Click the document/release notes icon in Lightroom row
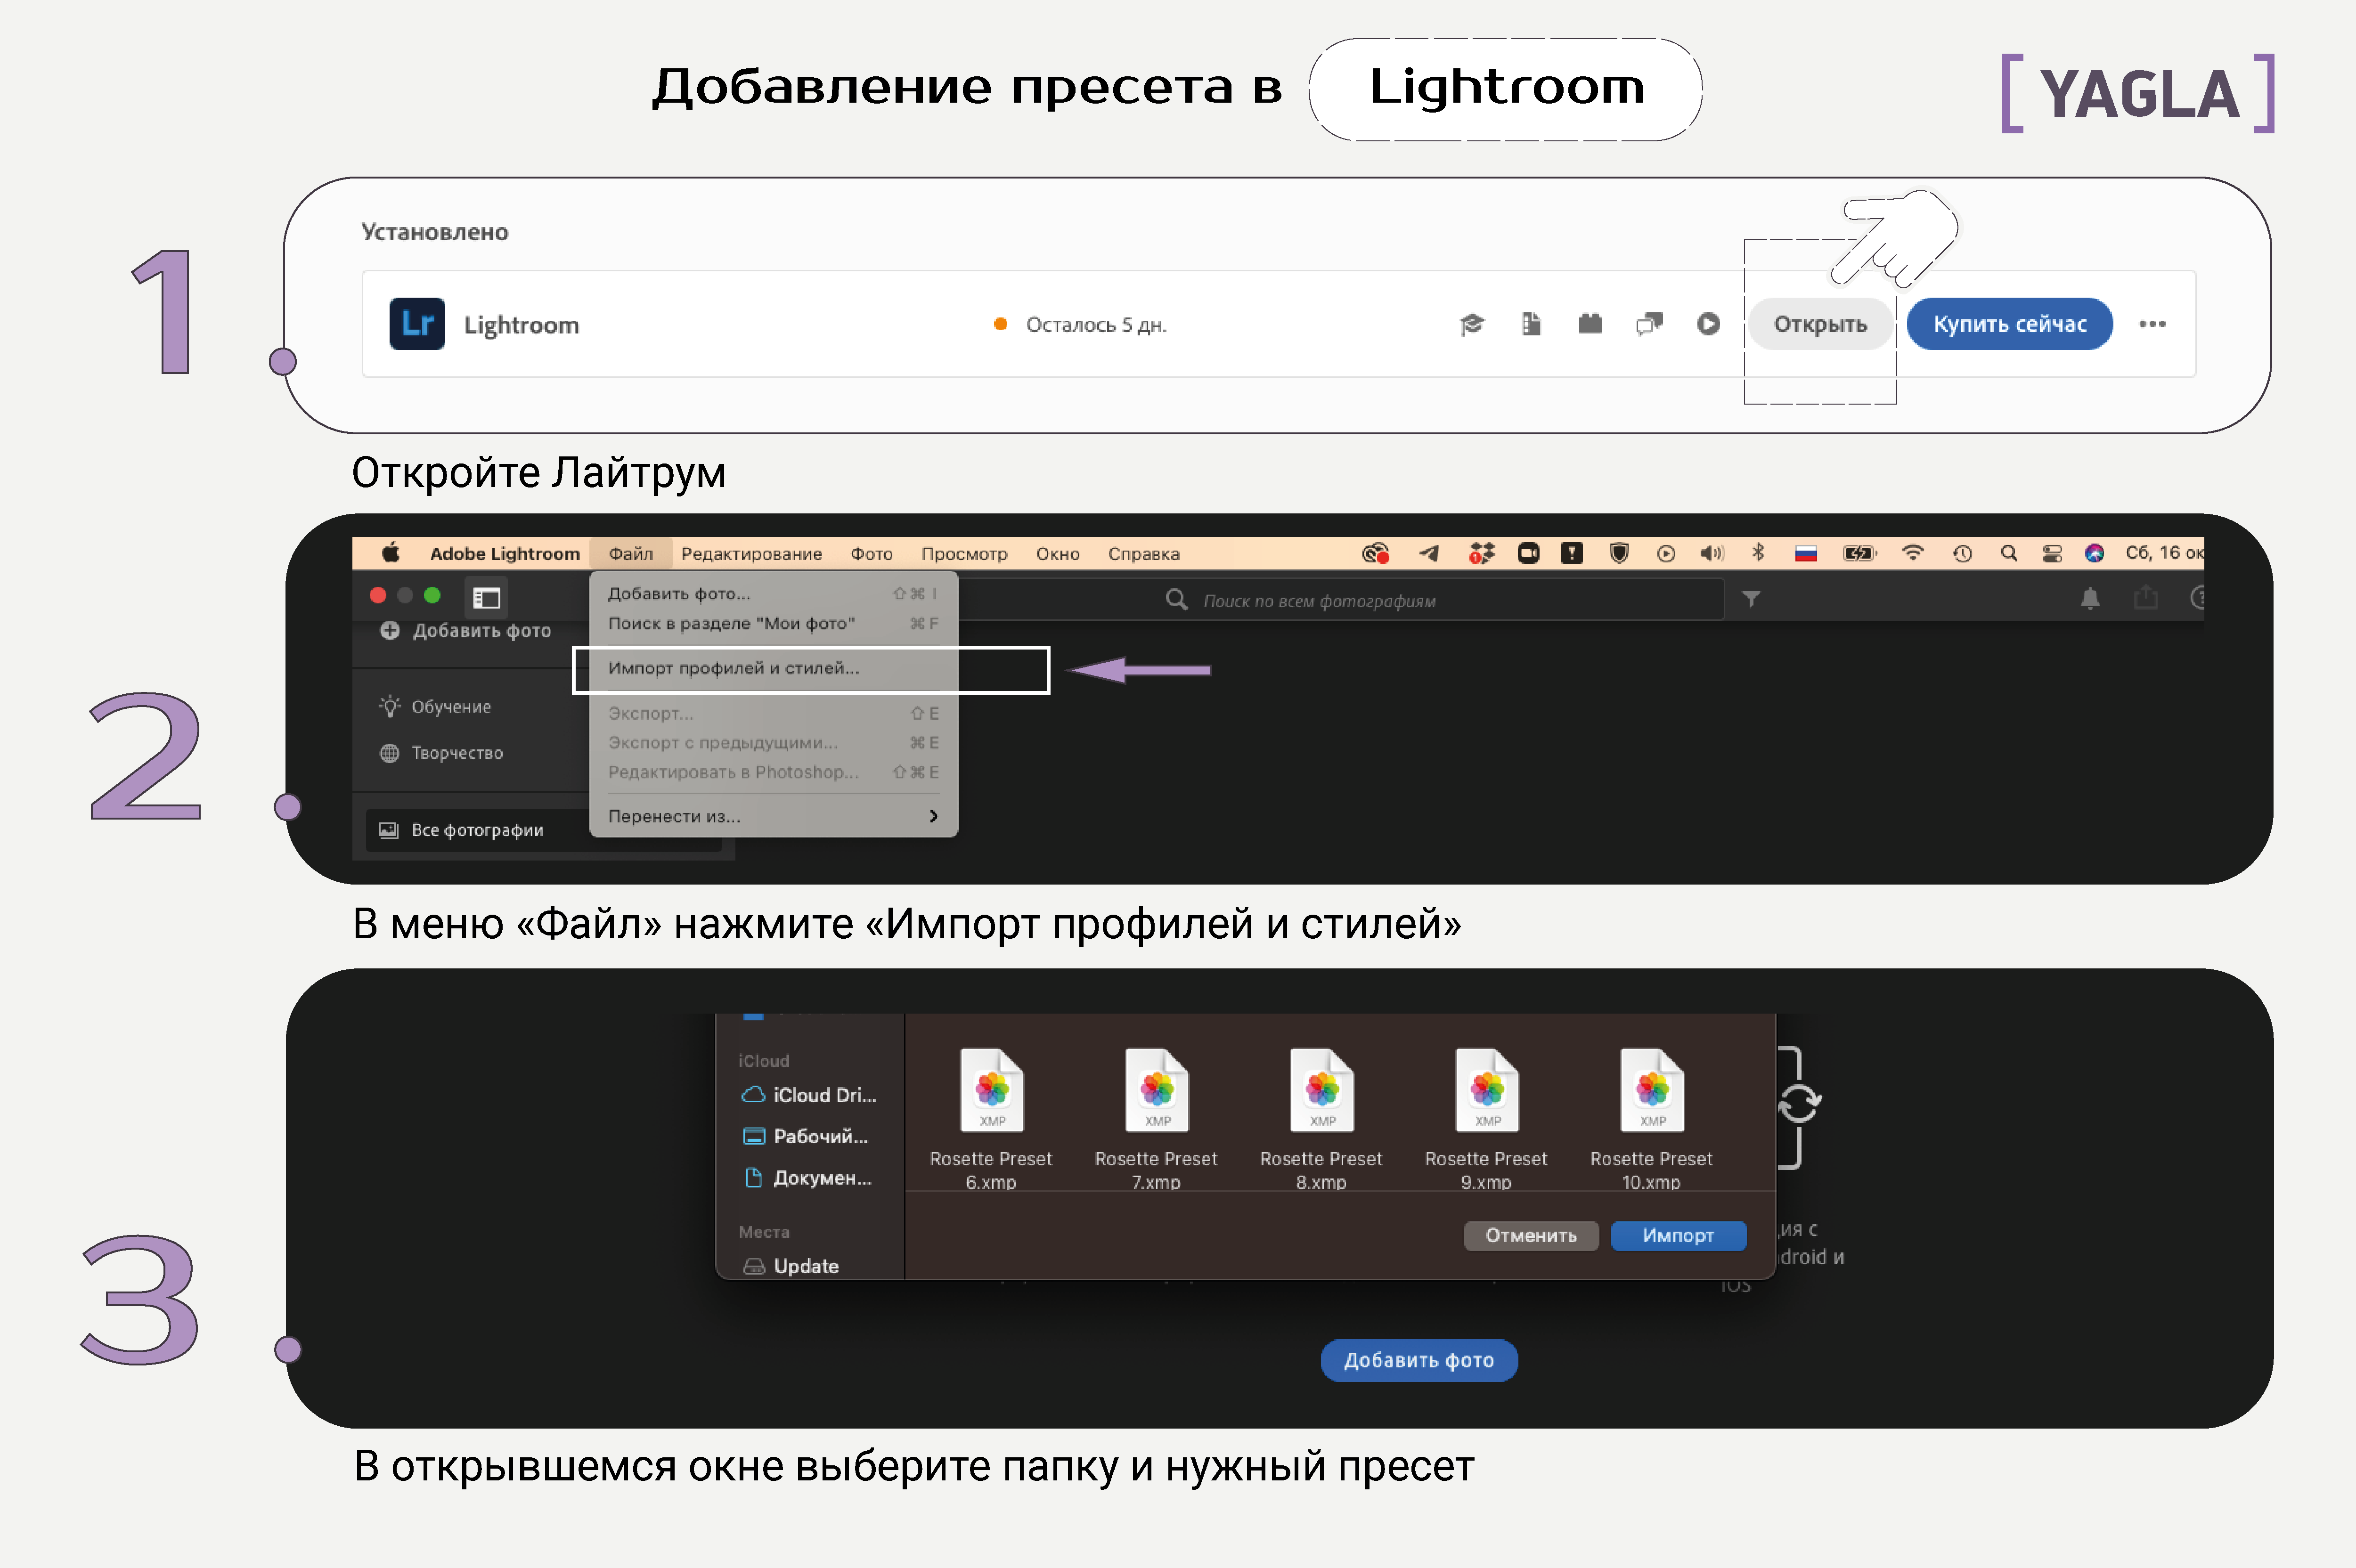Screen dimensions: 2356x1568 tap(1531, 324)
